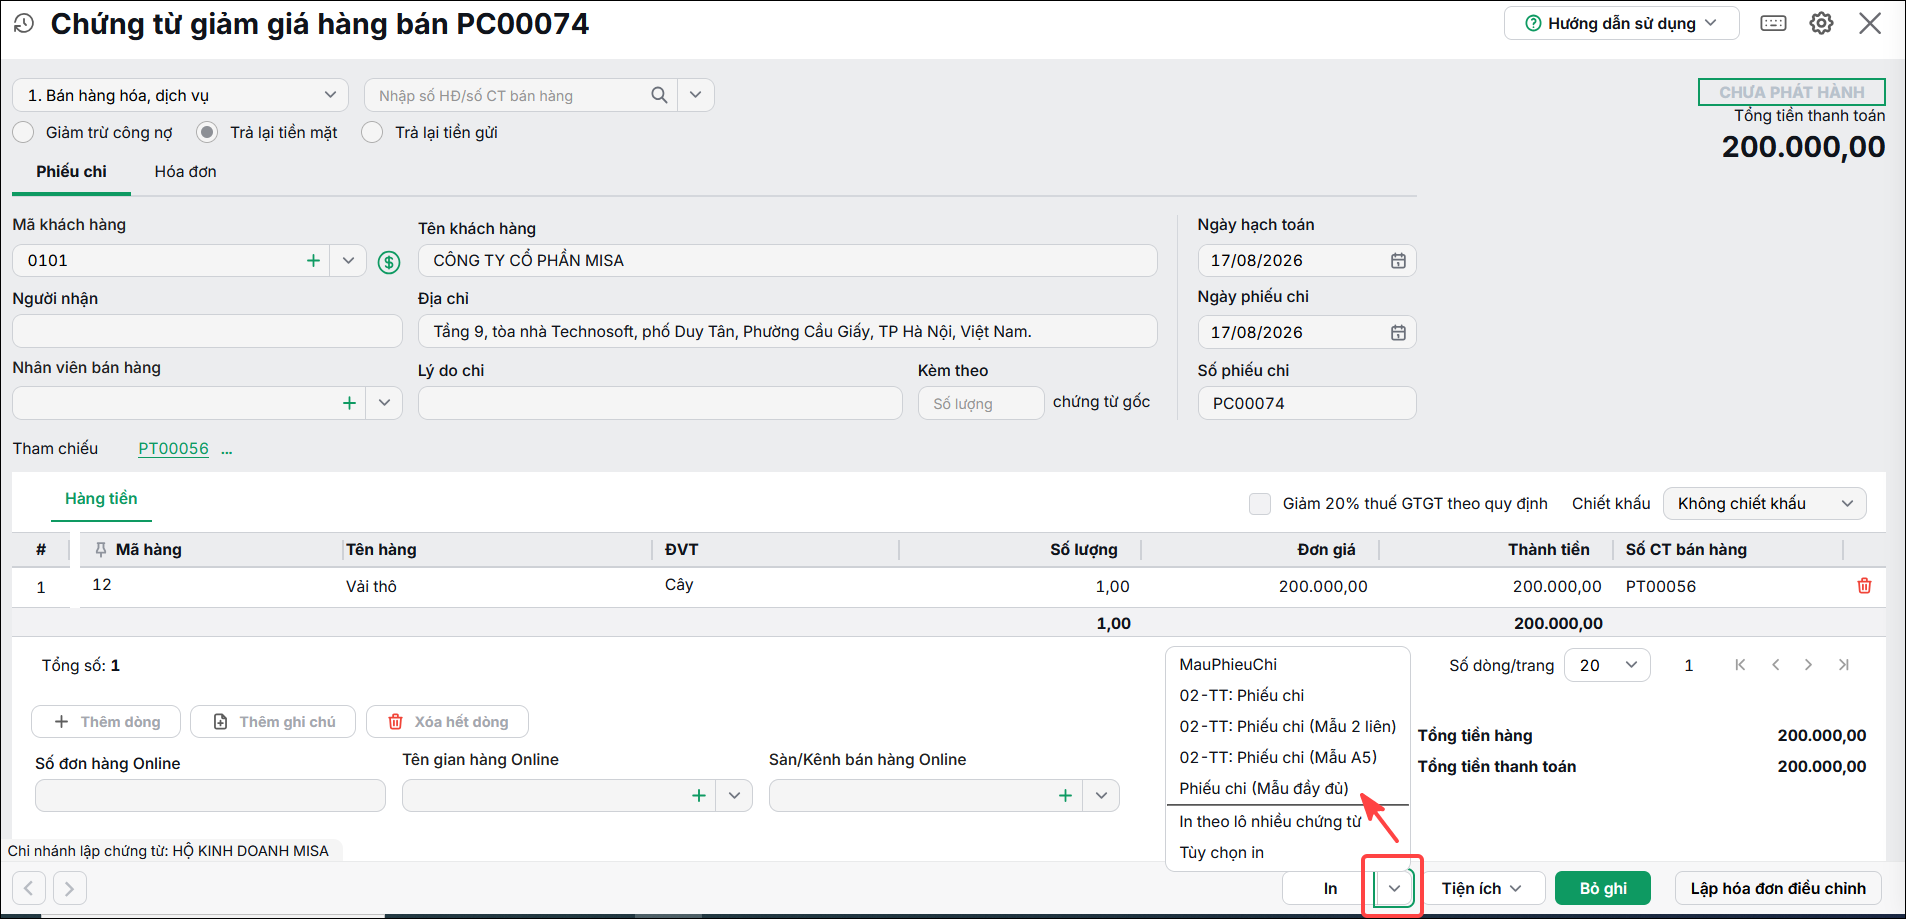Click the pin icon in Mã hàng header

coord(101,549)
